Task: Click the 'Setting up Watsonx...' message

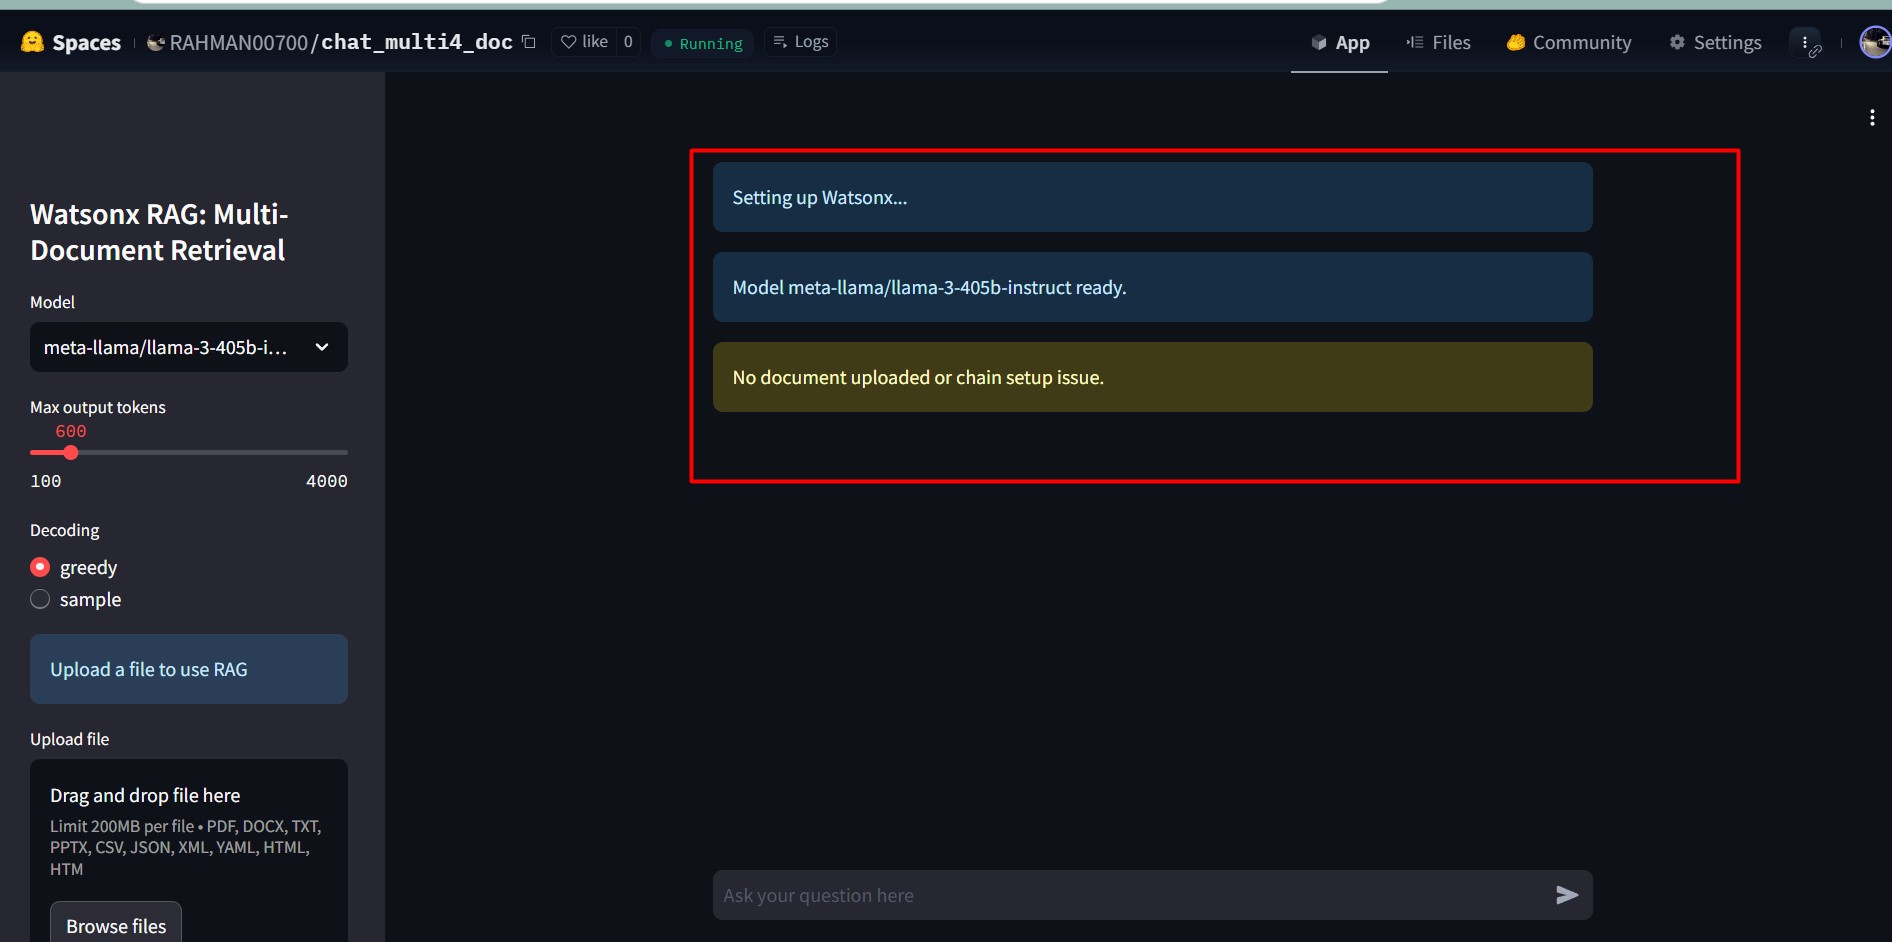Action: [x=1152, y=197]
